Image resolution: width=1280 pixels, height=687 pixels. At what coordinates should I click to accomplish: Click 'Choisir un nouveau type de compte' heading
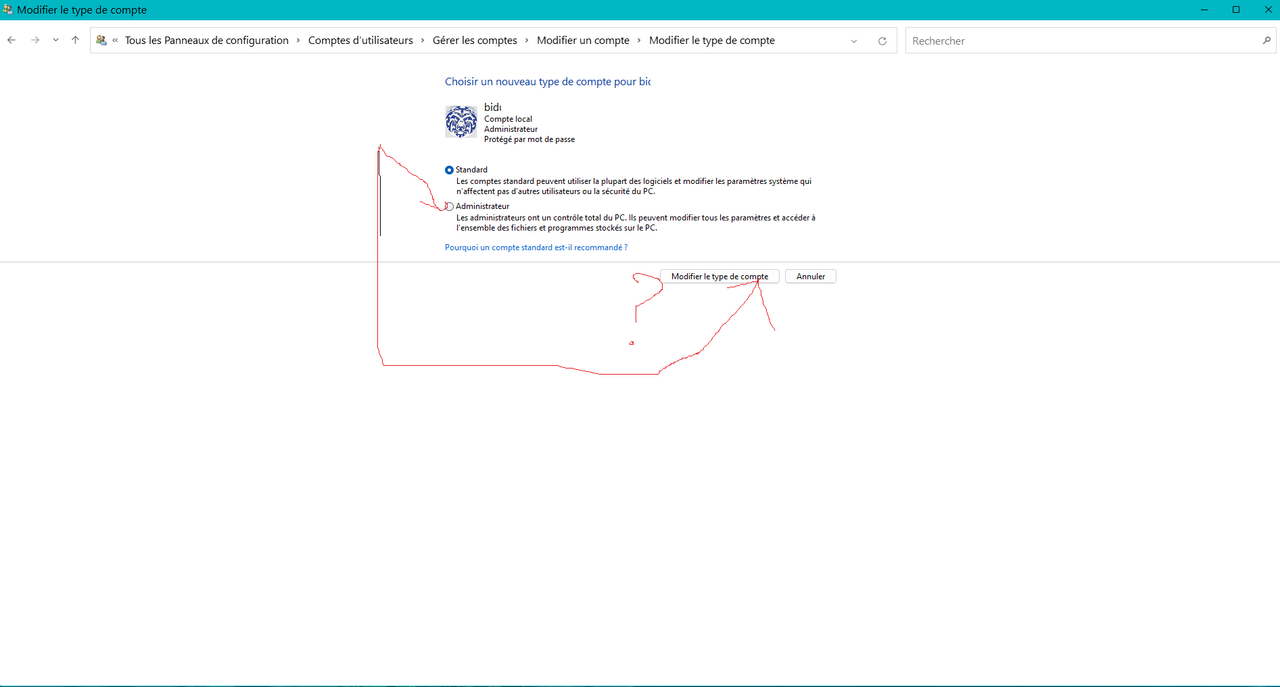coord(547,82)
